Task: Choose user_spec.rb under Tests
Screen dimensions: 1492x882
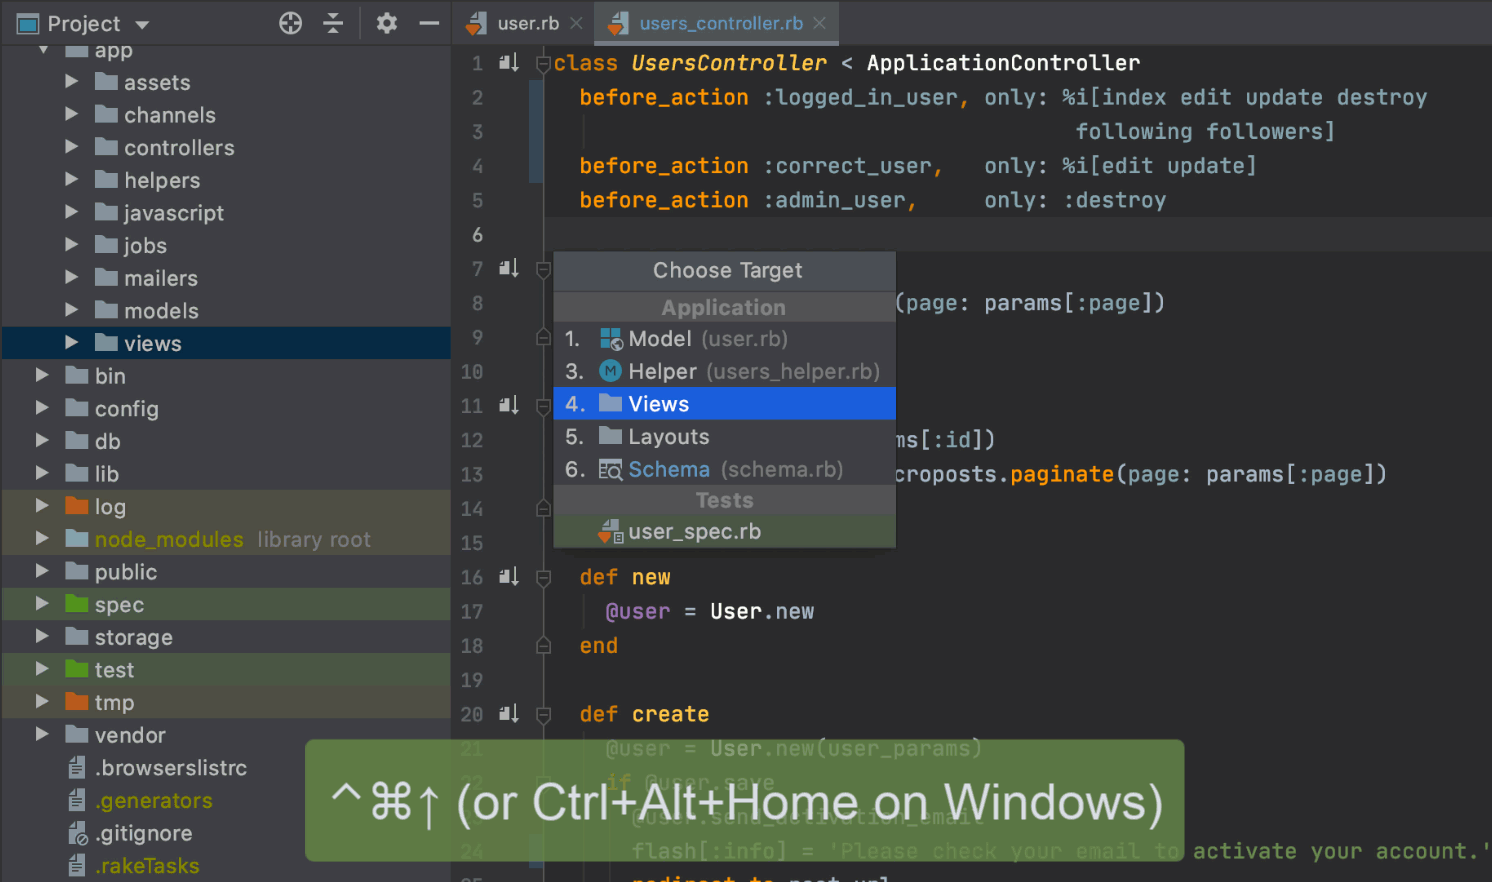Action: click(x=724, y=532)
